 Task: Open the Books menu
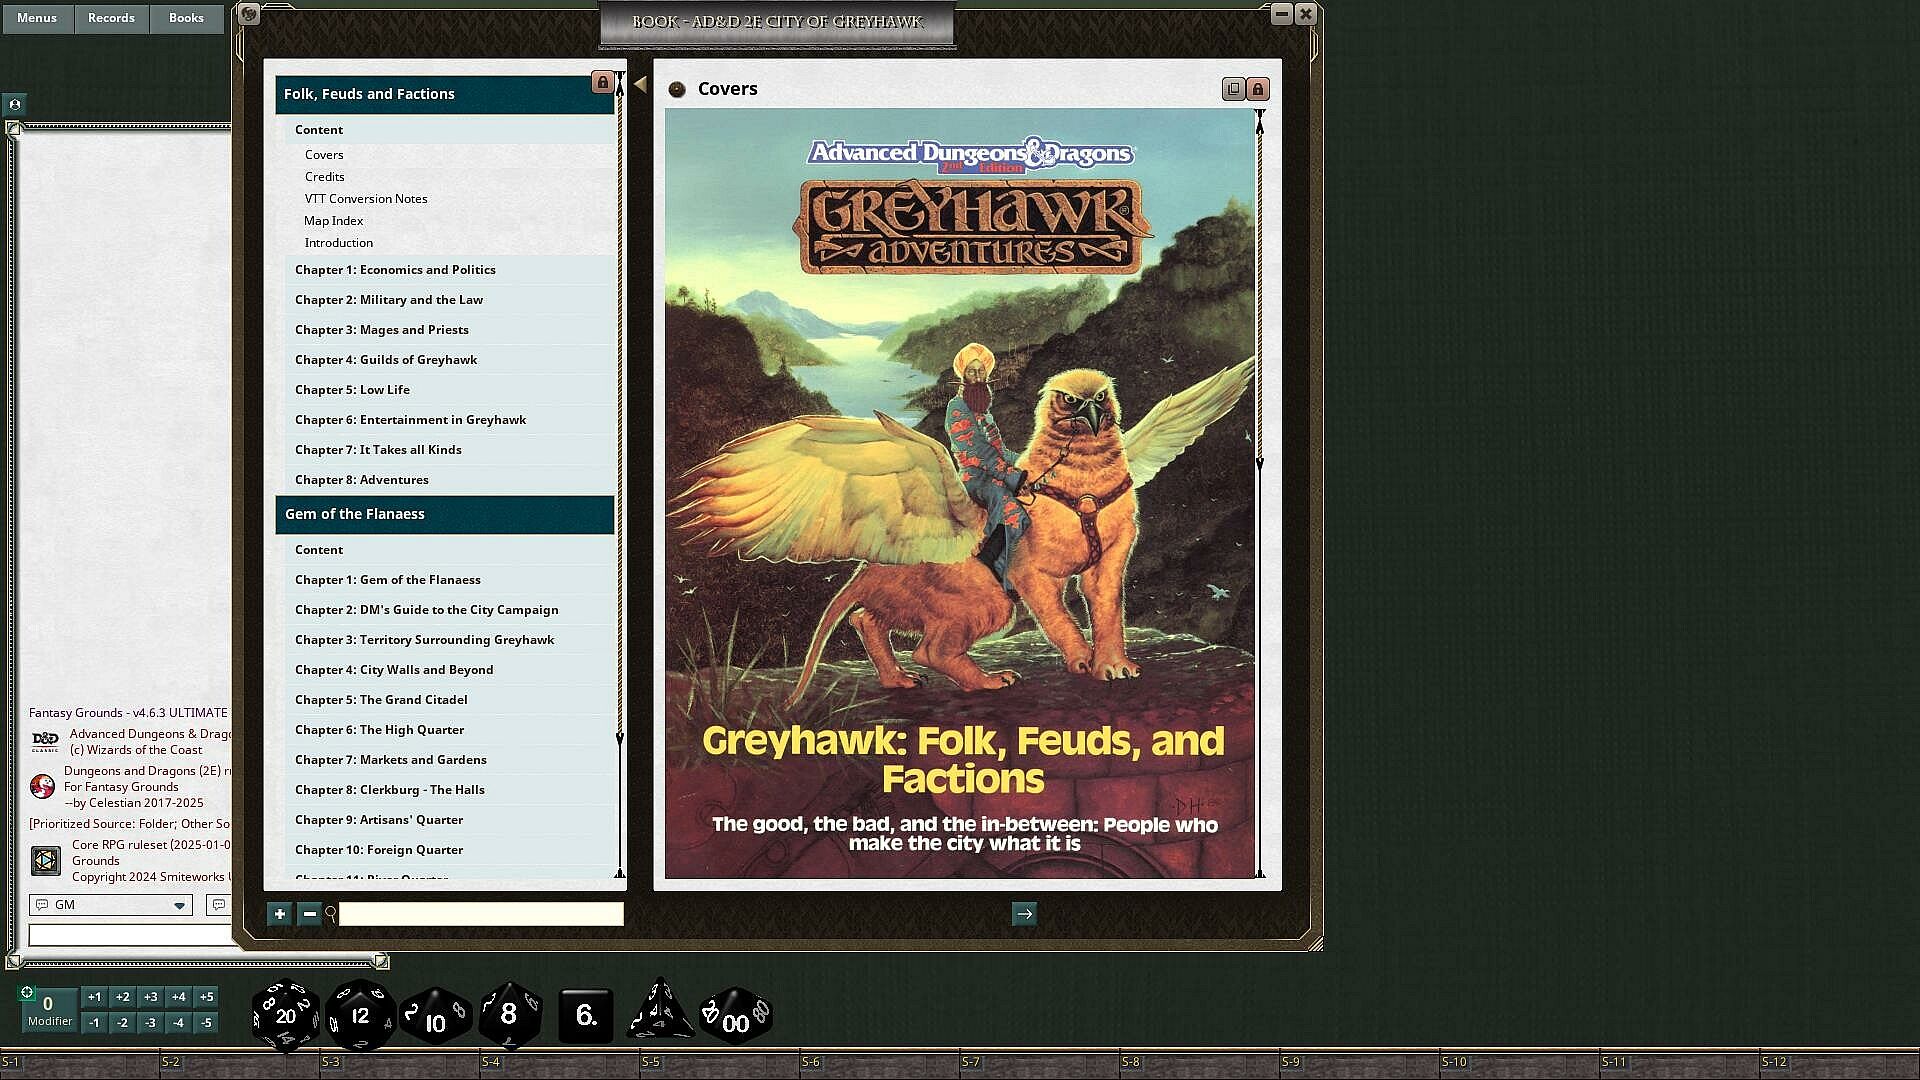[x=186, y=18]
